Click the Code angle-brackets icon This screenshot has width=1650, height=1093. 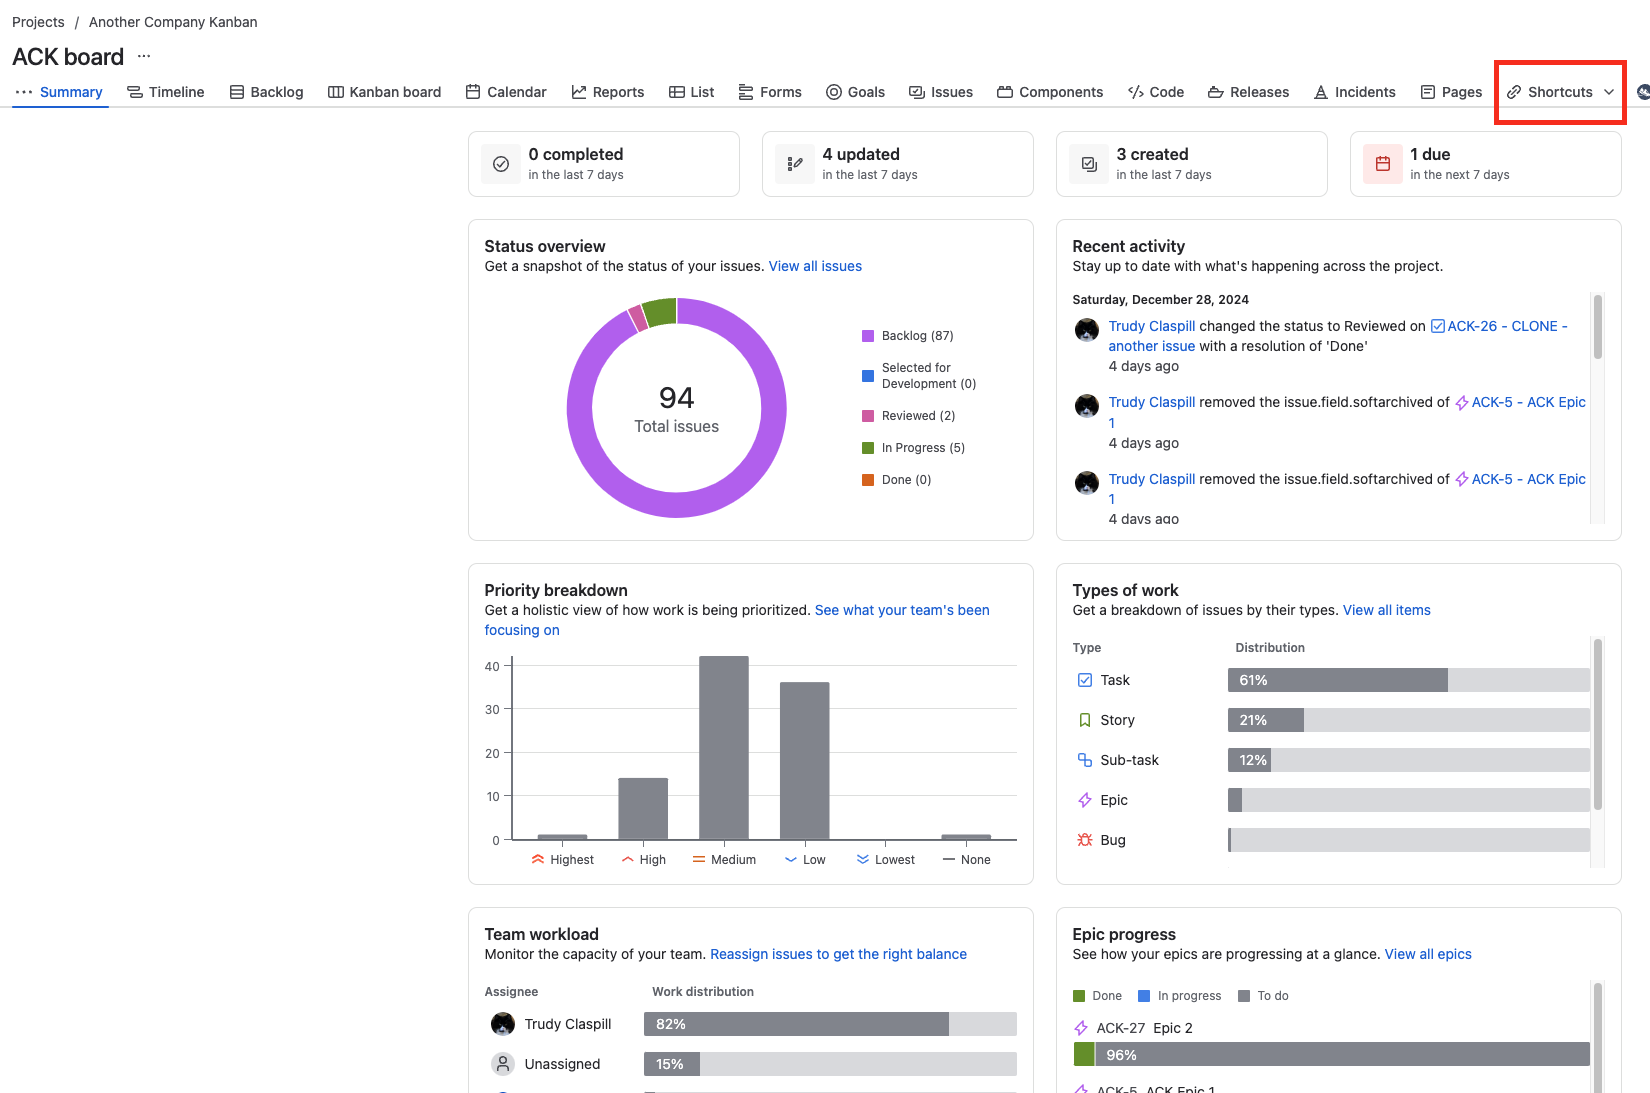[1134, 91]
